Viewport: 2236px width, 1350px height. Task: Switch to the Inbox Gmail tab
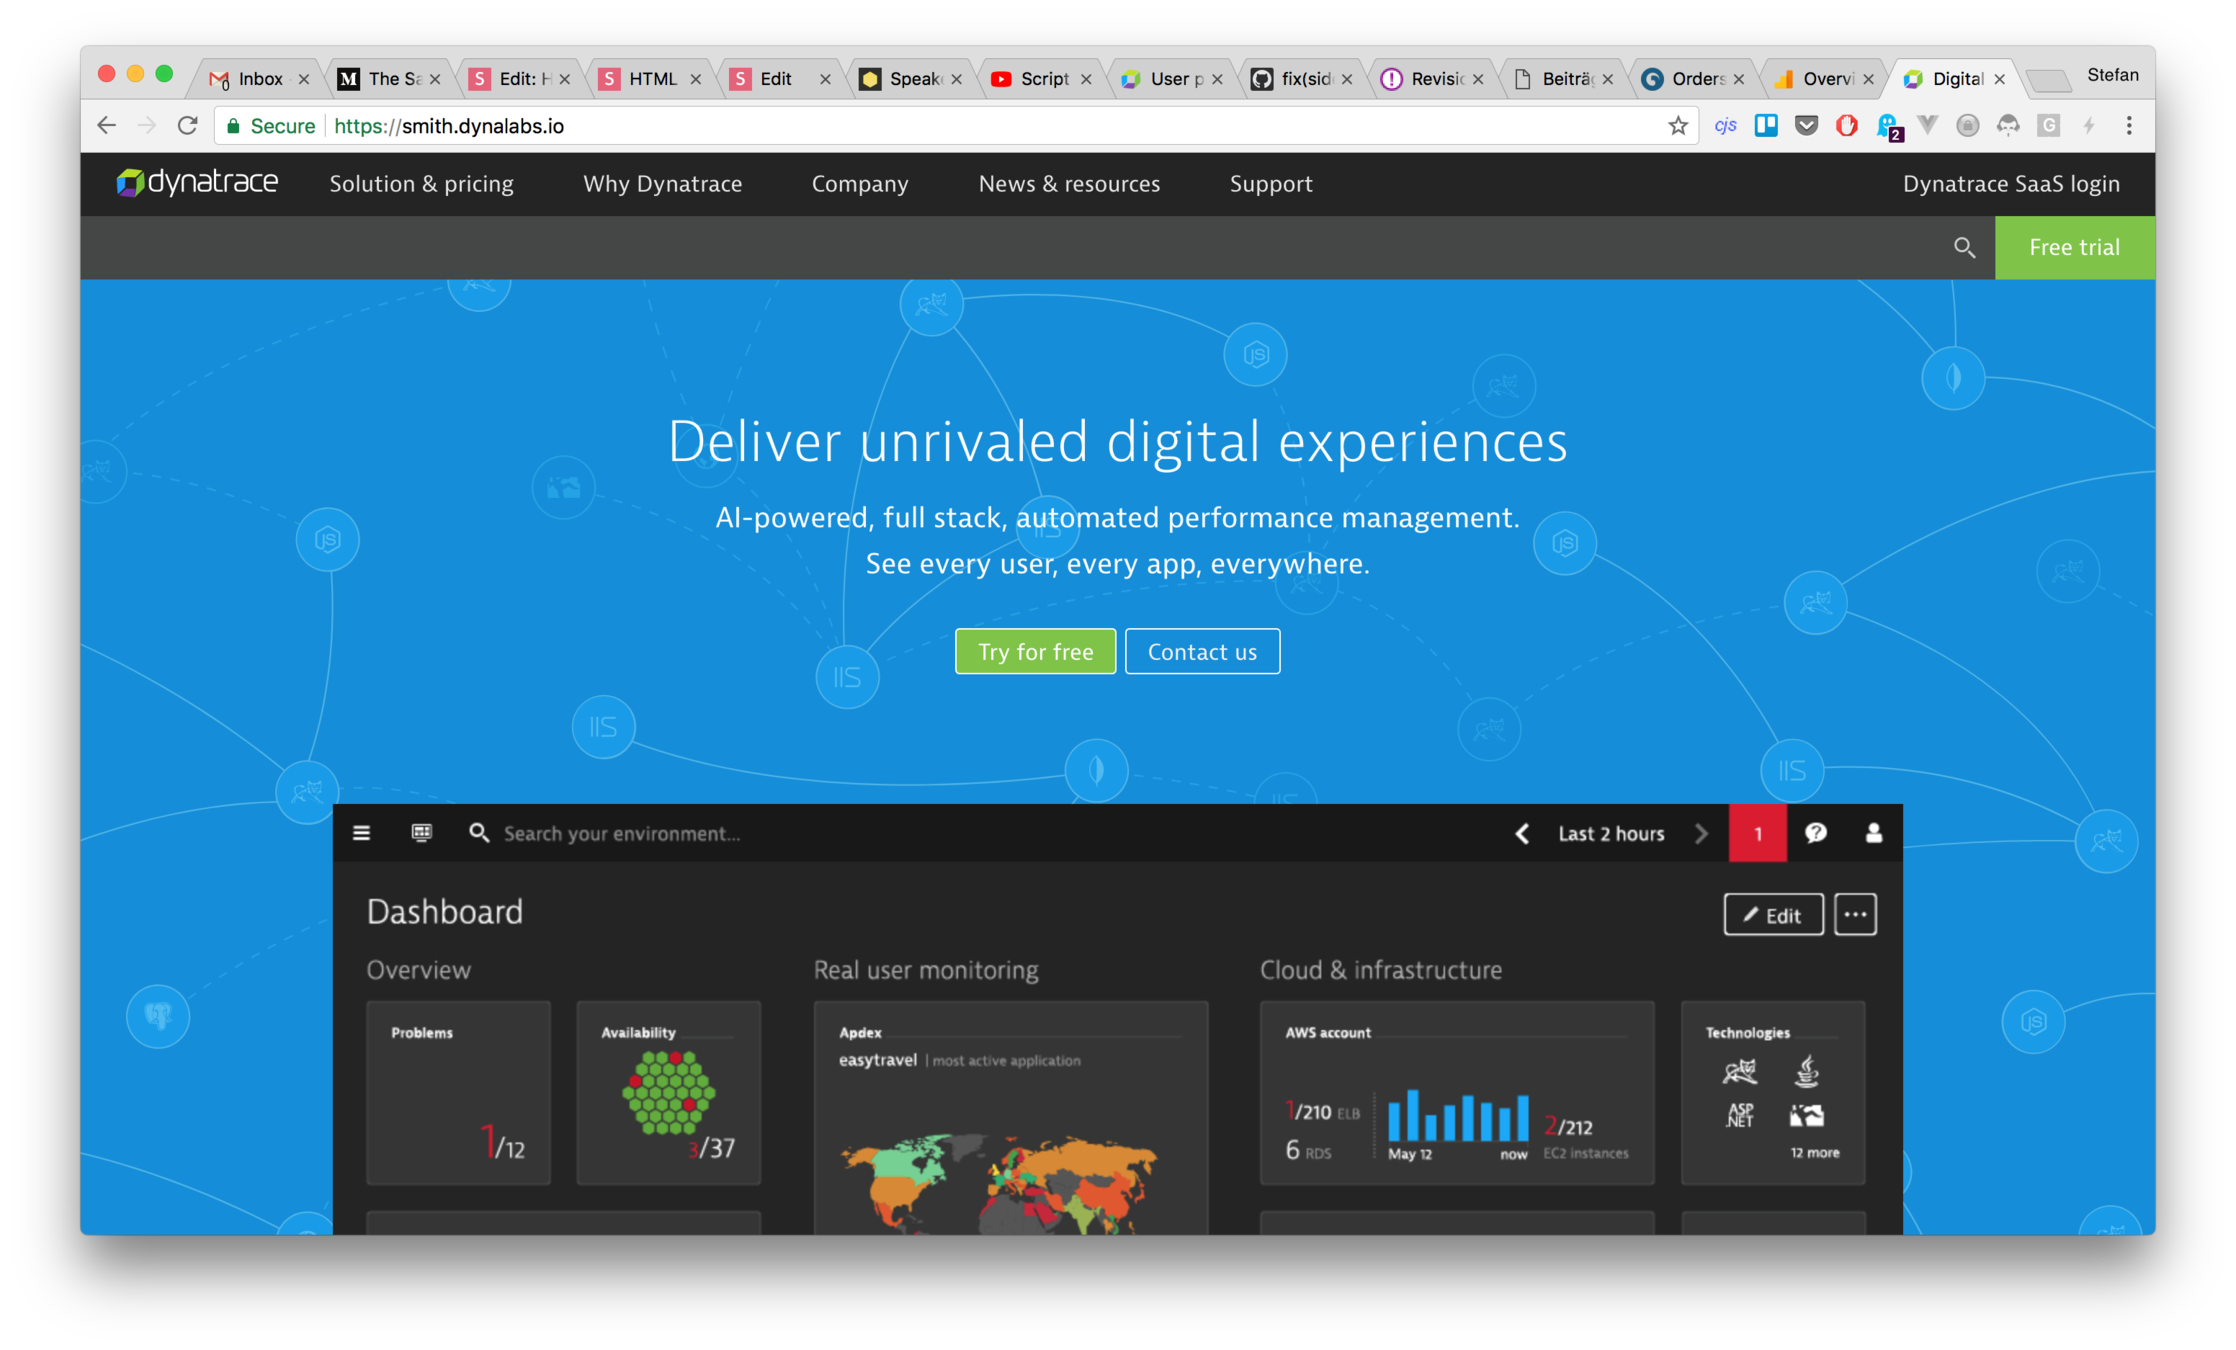click(x=259, y=79)
